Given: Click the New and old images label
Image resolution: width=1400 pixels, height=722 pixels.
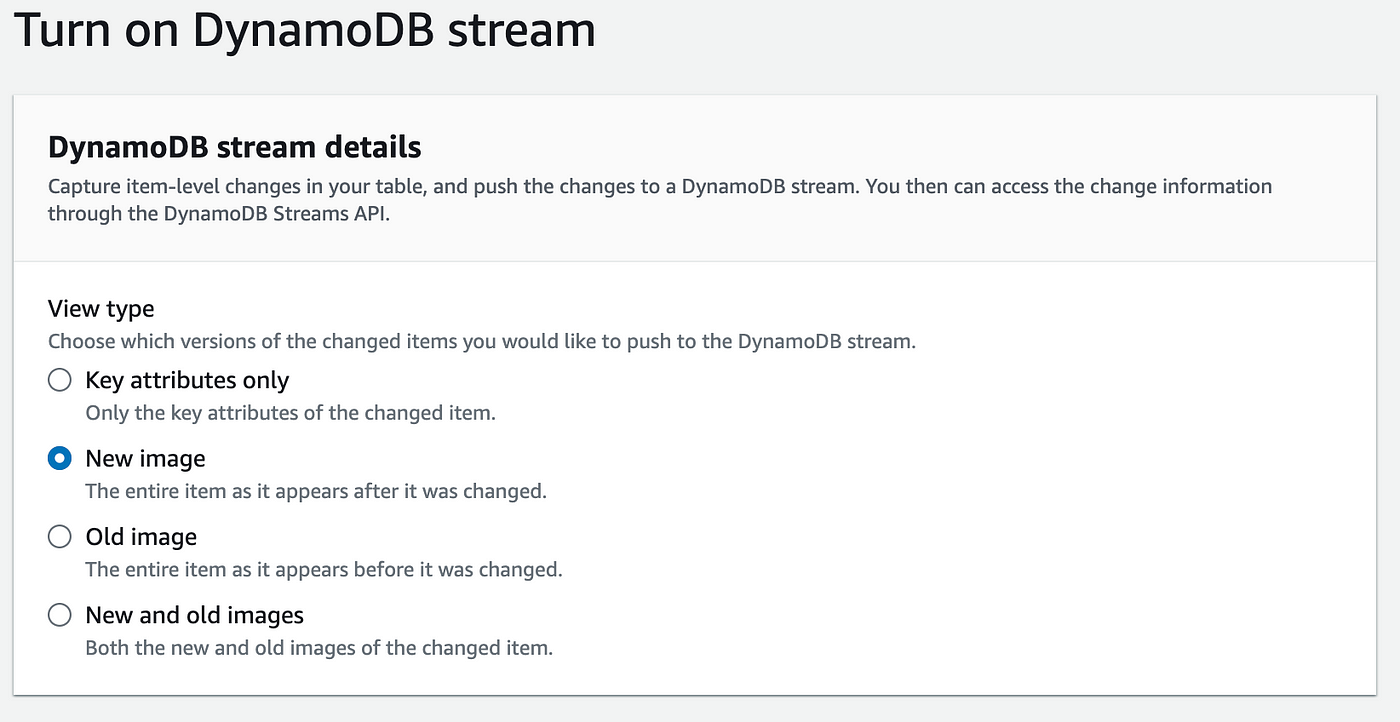Looking at the screenshot, I should click(x=194, y=614).
